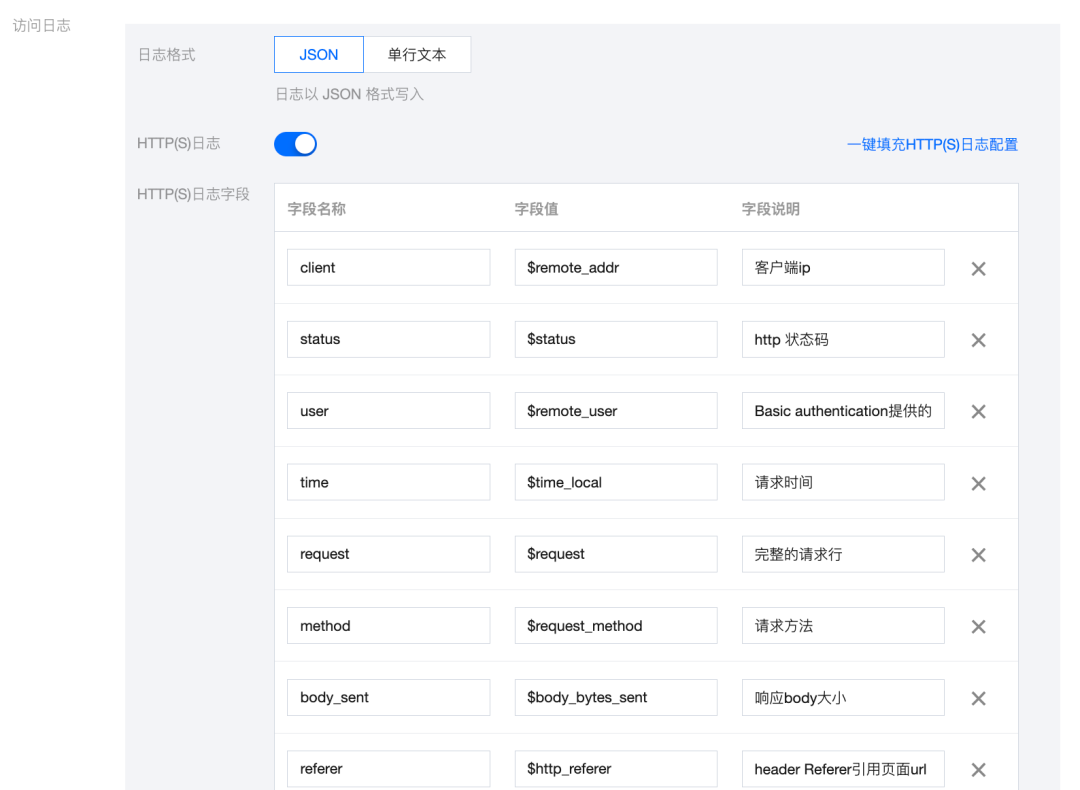Edit the 请求时间 description input

(x=843, y=482)
